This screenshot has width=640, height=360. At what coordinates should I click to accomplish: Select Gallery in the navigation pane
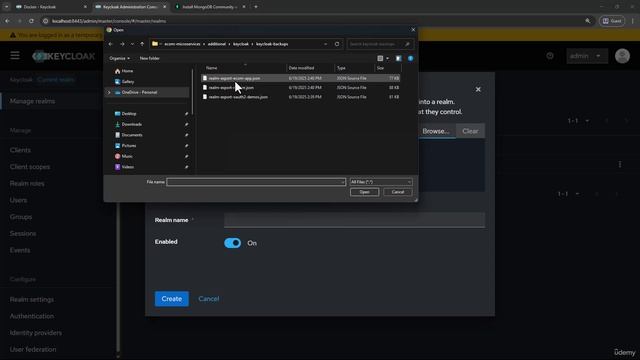128,82
